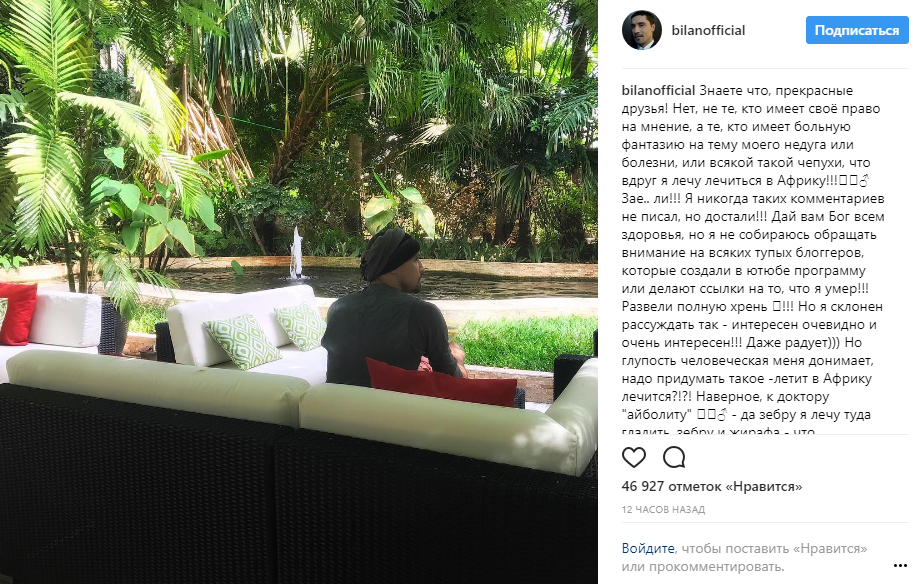Click the caption text block
This screenshot has height=584, width=914.
click(x=753, y=260)
